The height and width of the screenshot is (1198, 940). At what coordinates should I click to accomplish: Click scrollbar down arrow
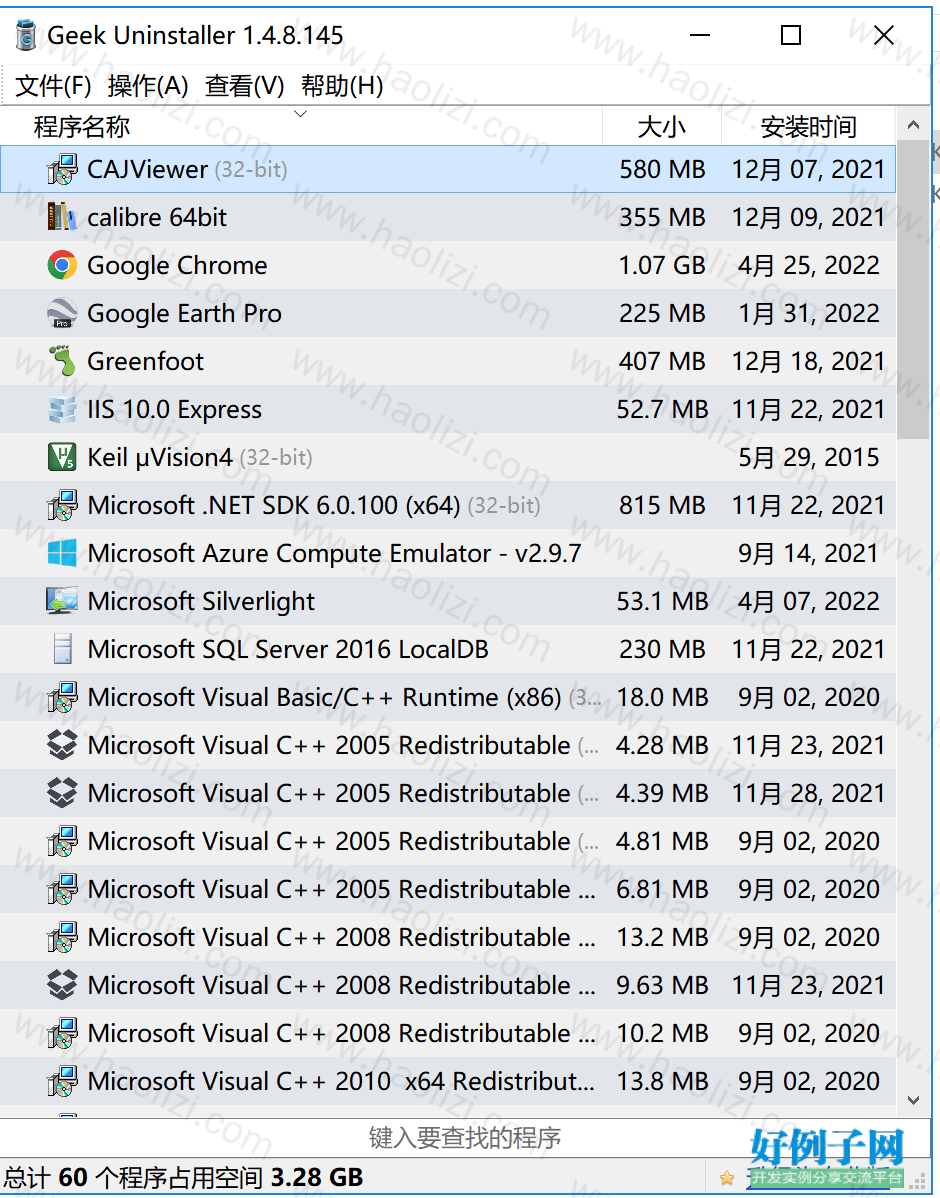coord(913,1100)
